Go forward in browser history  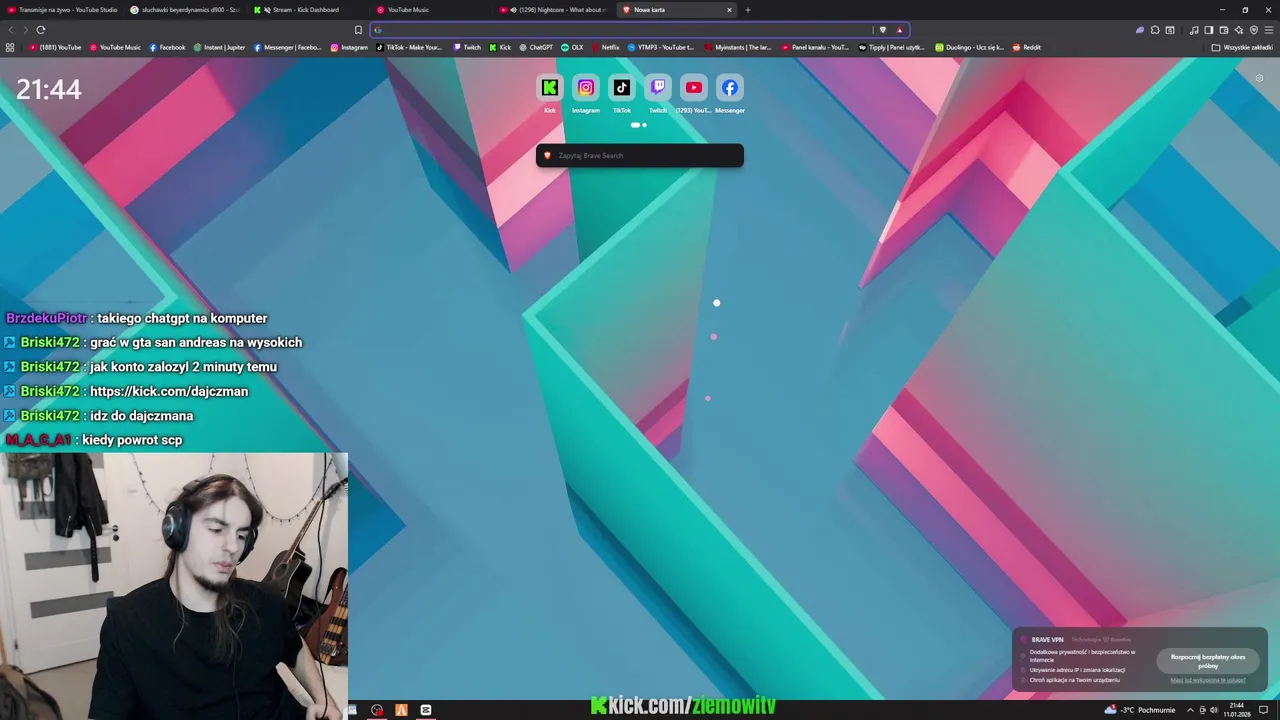(25, 30)
